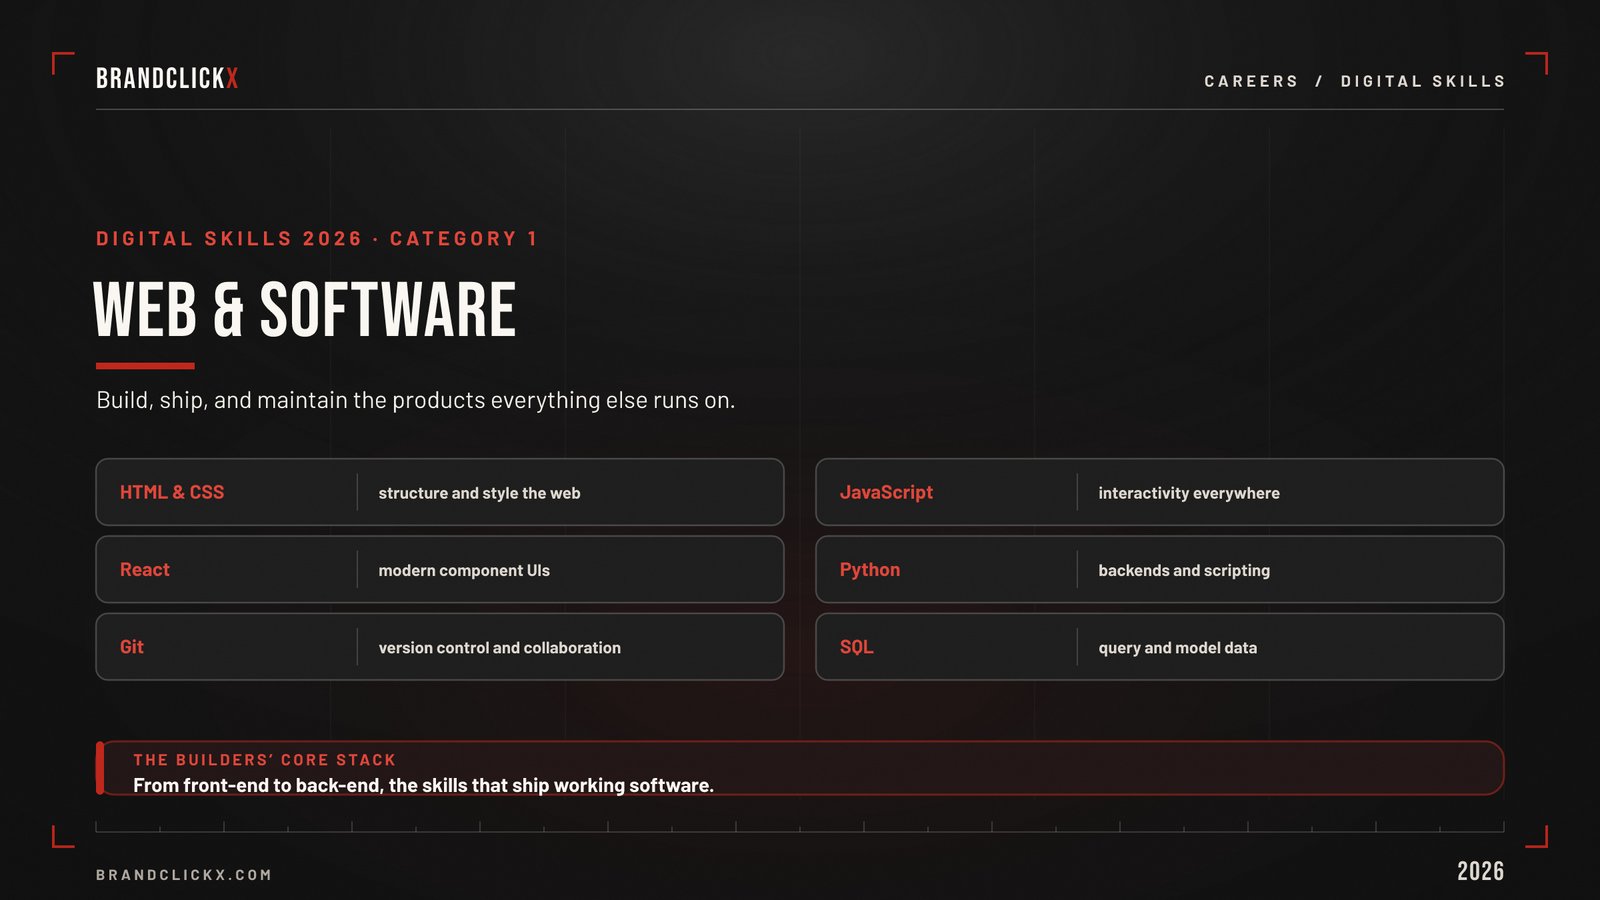Click the 'interactivity everywhere' description

(1189, 493)
